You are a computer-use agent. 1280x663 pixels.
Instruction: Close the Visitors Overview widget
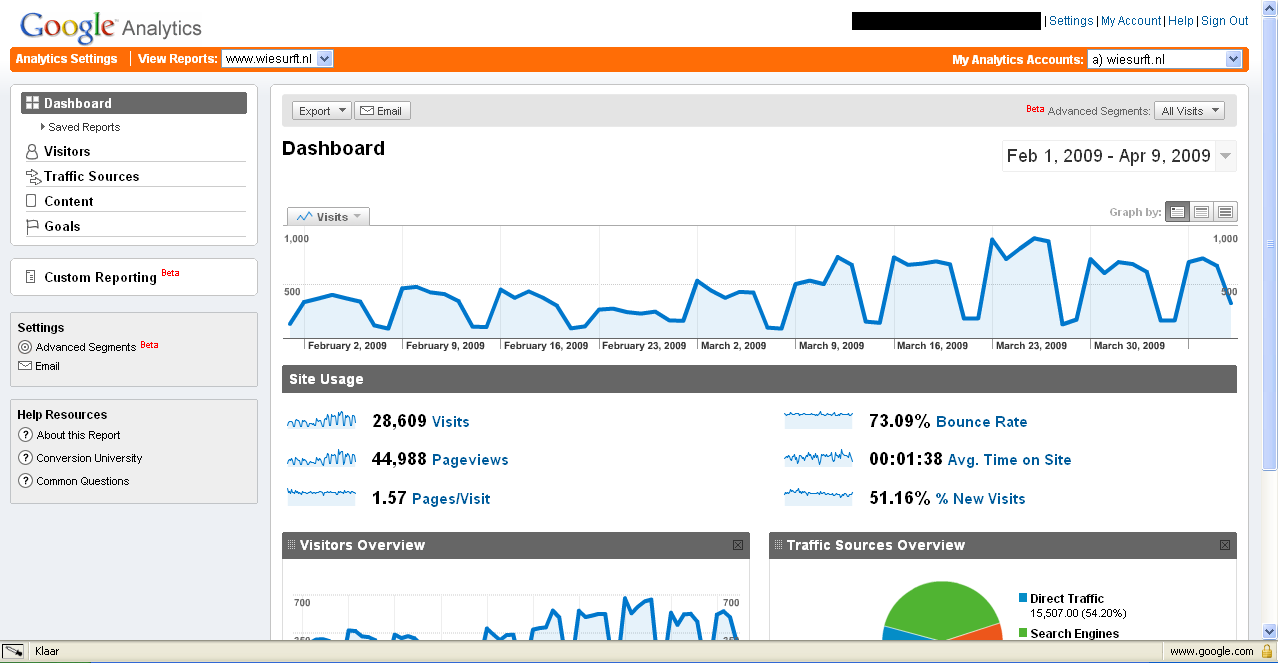tap(738, 545)
